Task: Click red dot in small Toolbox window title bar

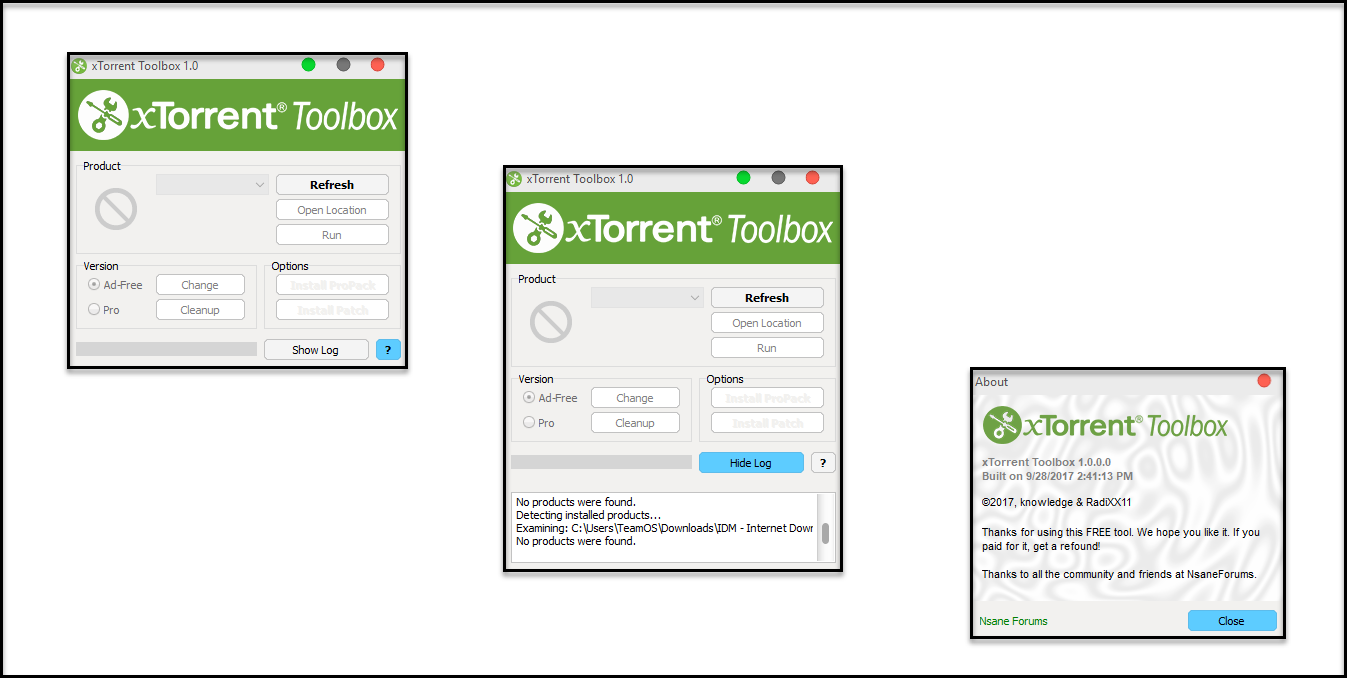Action: click(x=377, y=65)
